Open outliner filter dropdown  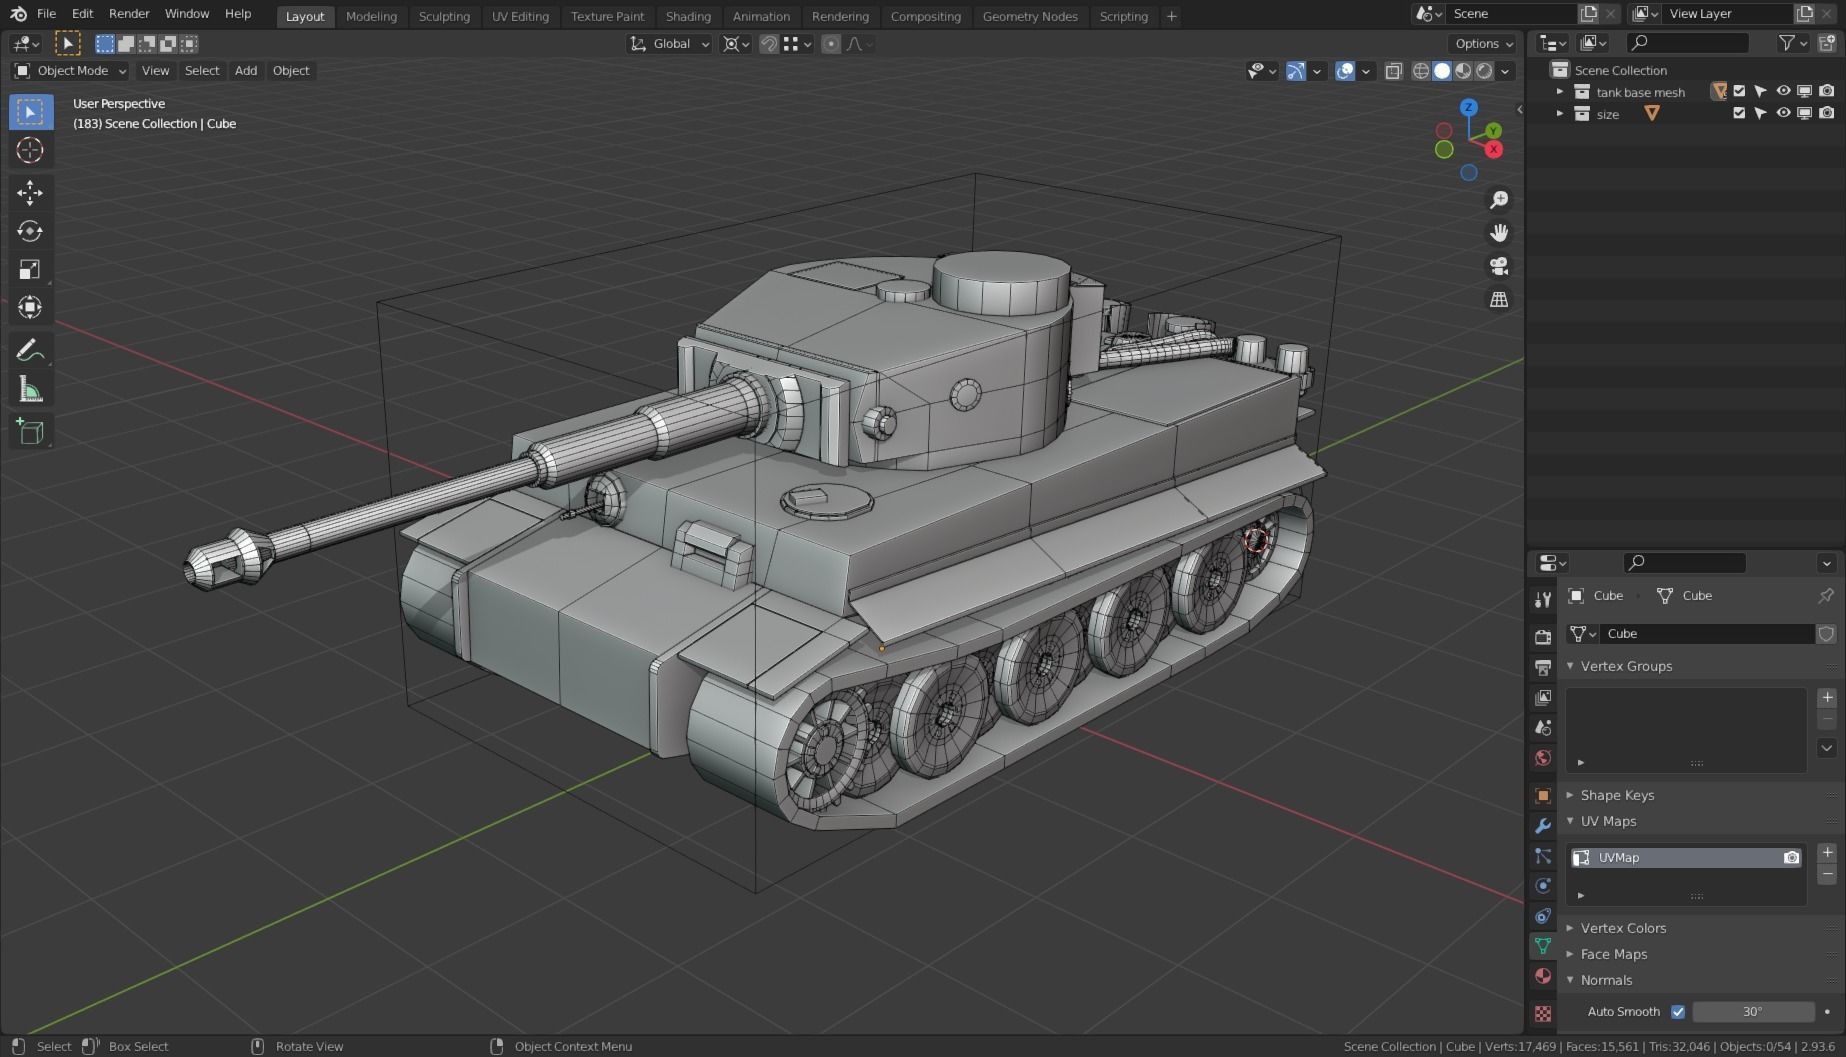1793,43
